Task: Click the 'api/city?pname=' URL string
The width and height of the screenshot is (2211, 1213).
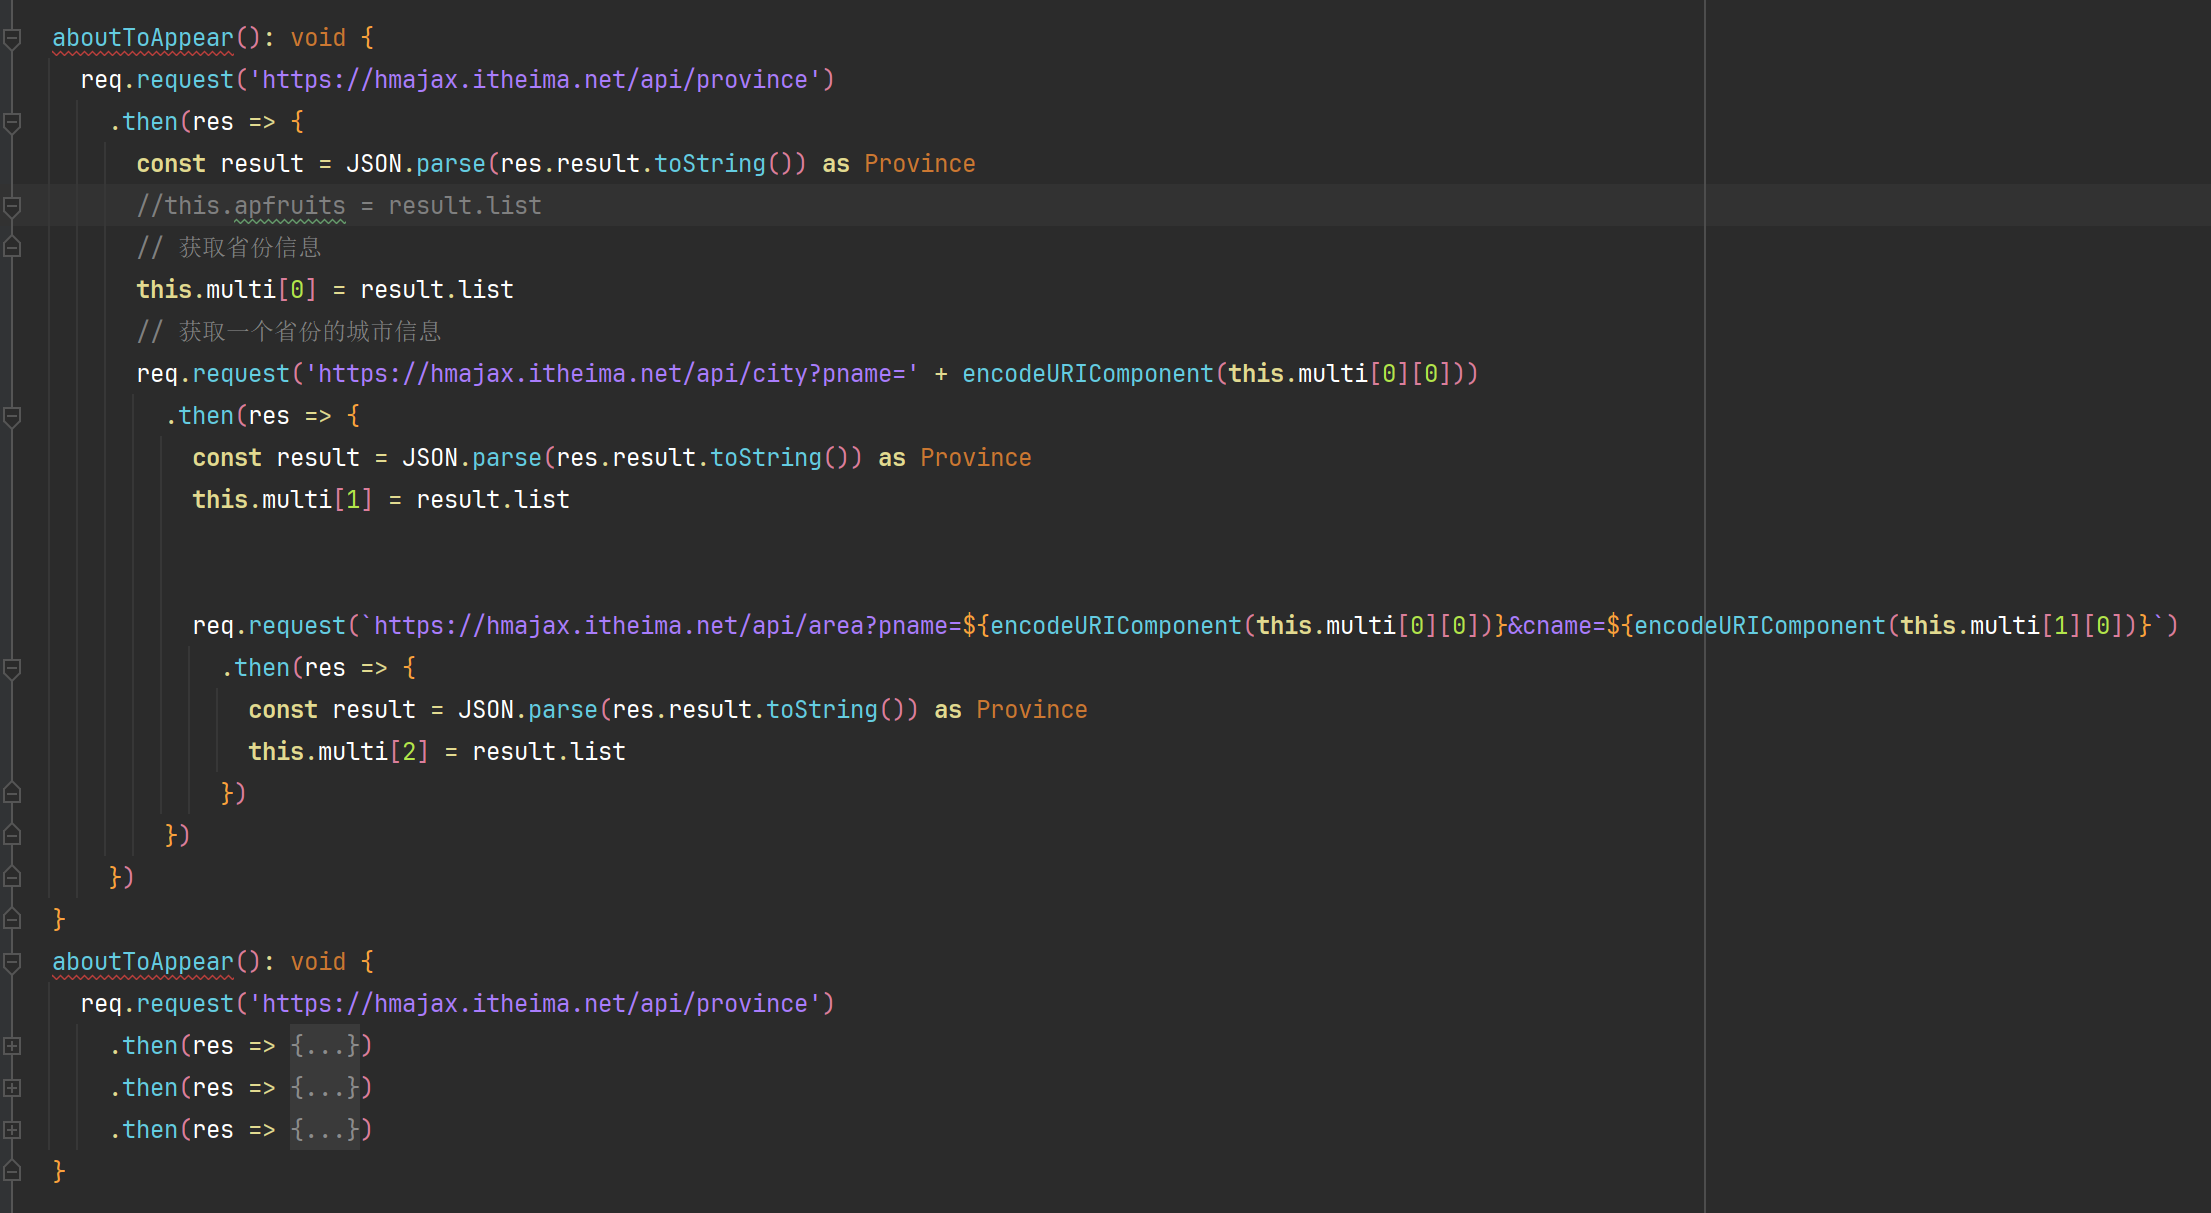Action: pos(612,374)
